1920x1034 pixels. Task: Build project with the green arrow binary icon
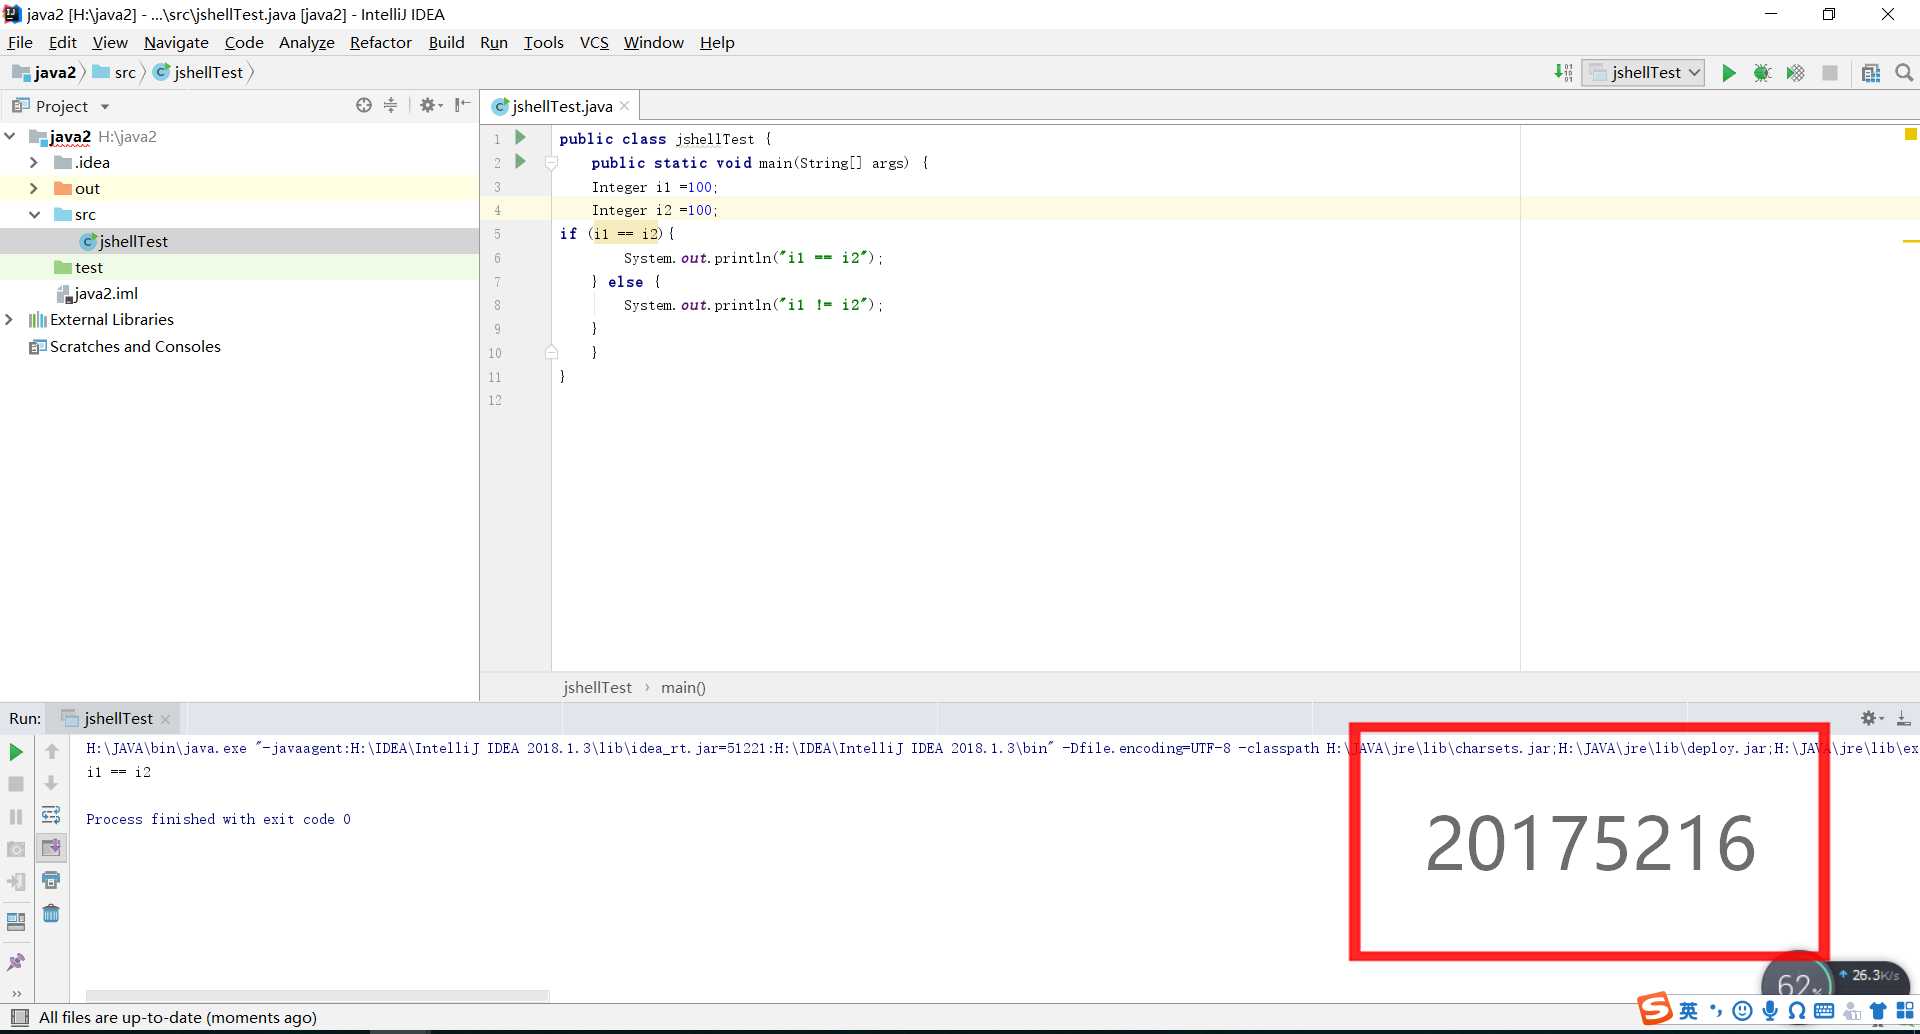pos(1563,72)
